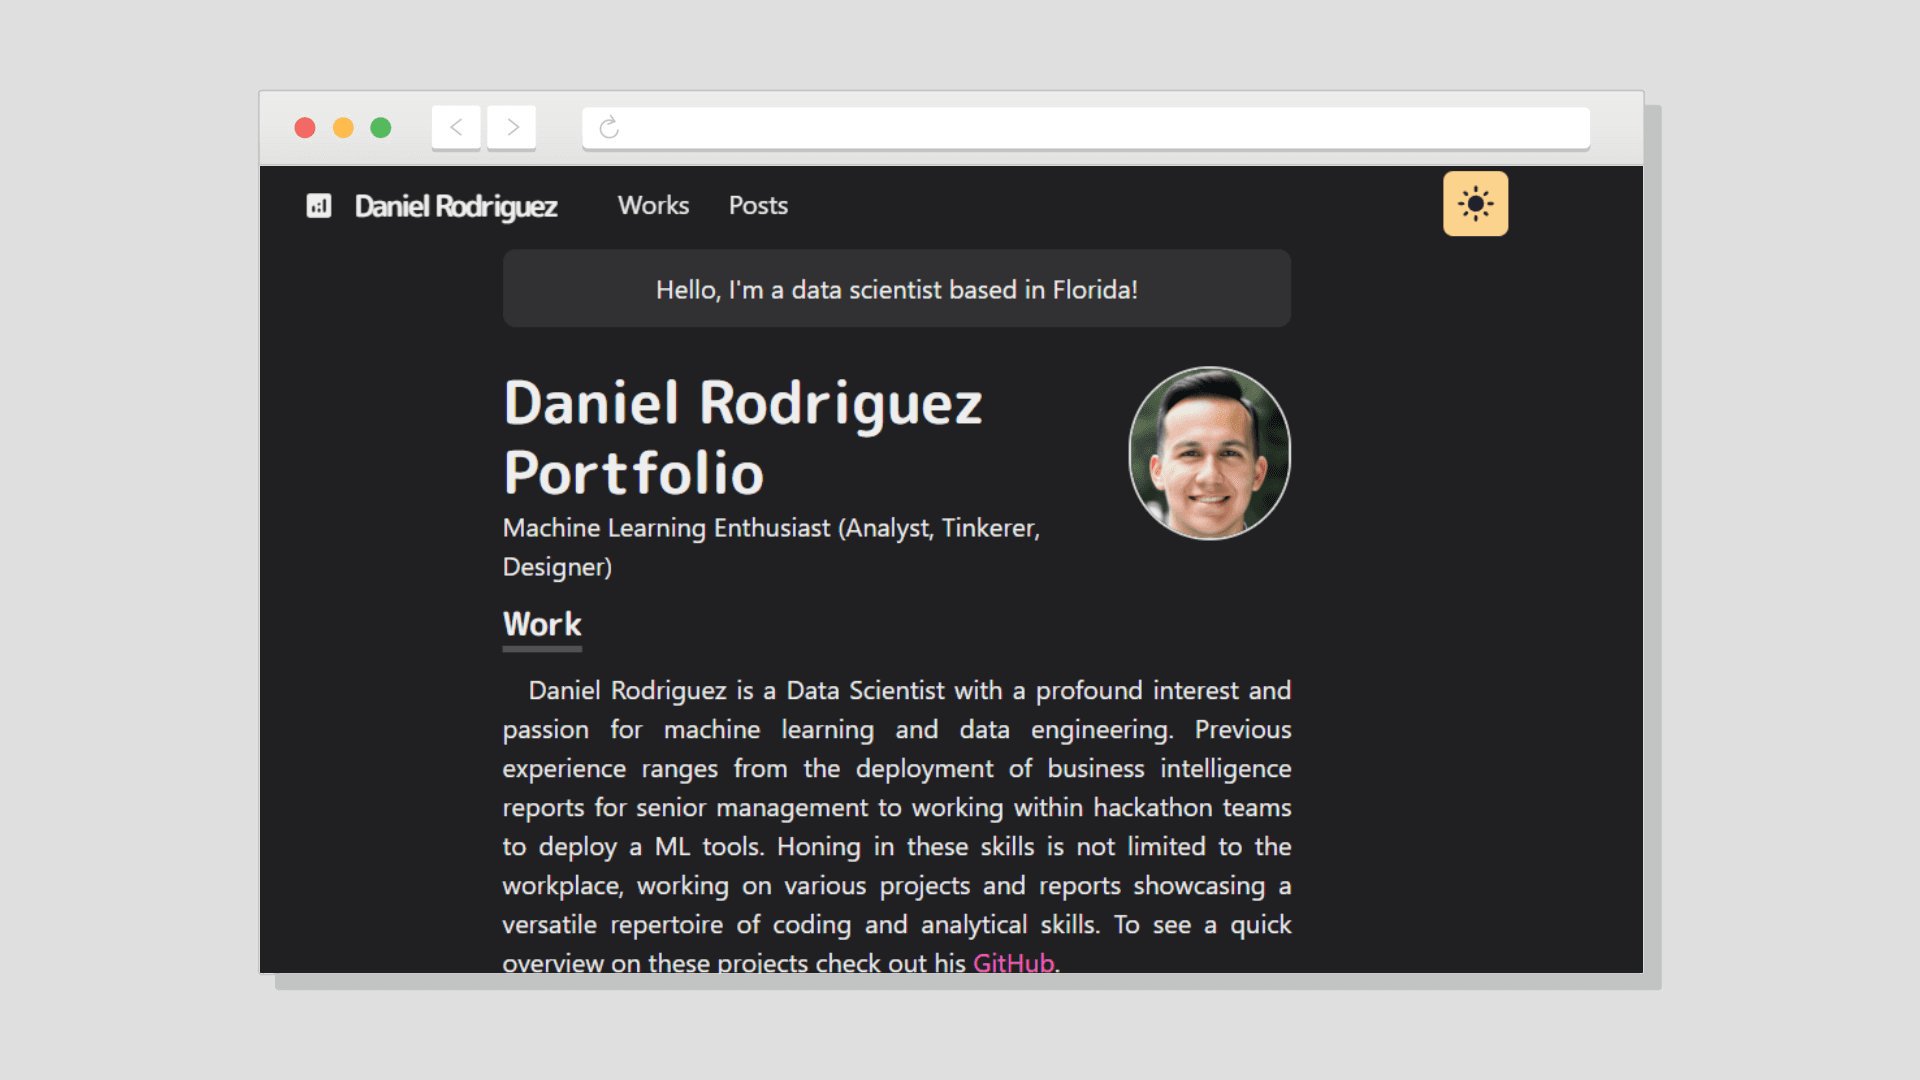Click the red traffic light button
Viewport: 1920px width, 1080px height.
(x=306, y=128)
